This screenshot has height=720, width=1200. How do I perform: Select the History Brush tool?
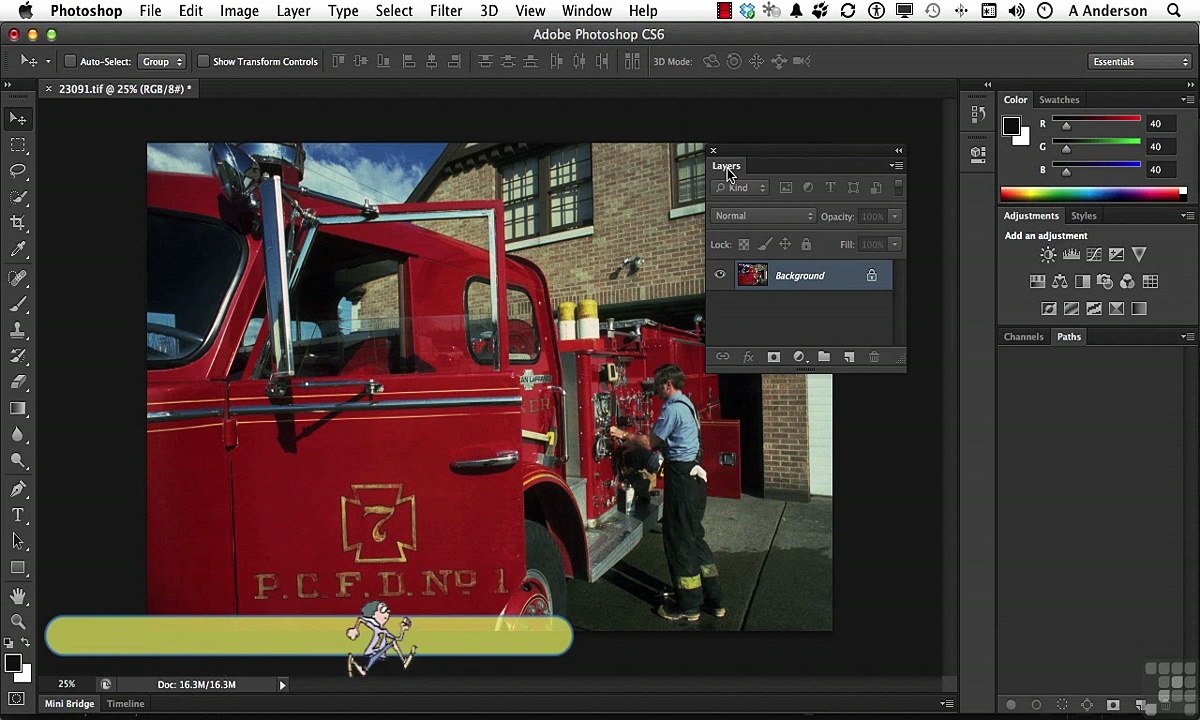click(x=18, y=356)
